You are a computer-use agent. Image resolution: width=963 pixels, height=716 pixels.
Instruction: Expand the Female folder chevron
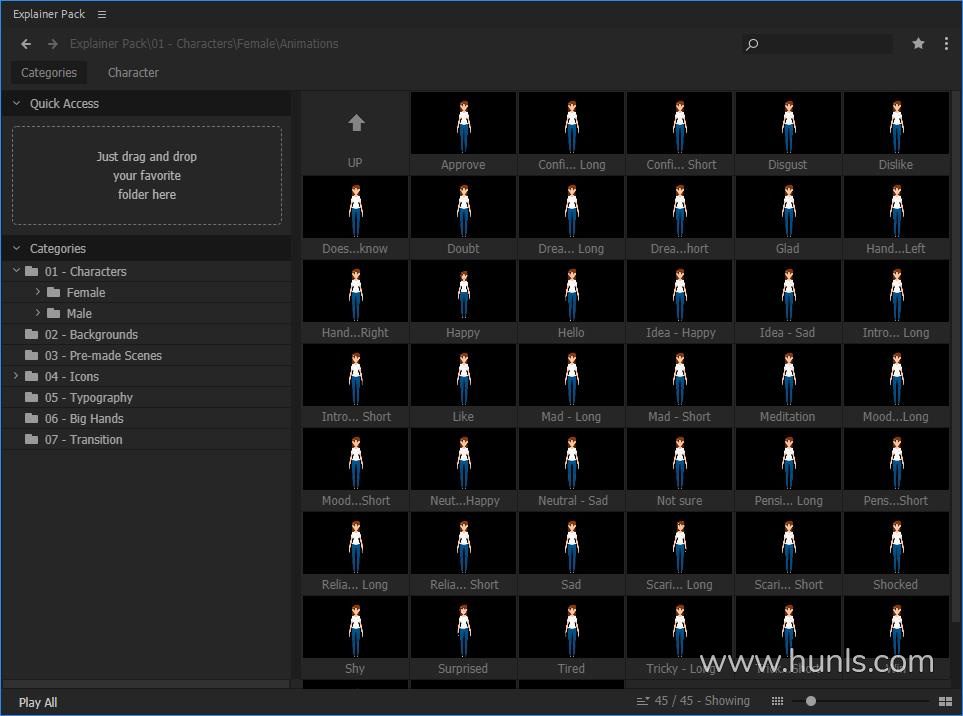37,292
